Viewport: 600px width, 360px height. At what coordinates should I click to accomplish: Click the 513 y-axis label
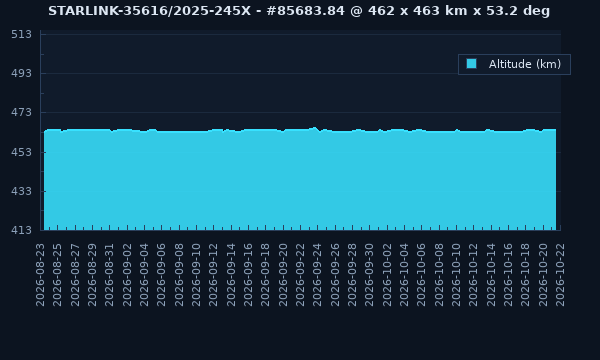pos(21,34)
